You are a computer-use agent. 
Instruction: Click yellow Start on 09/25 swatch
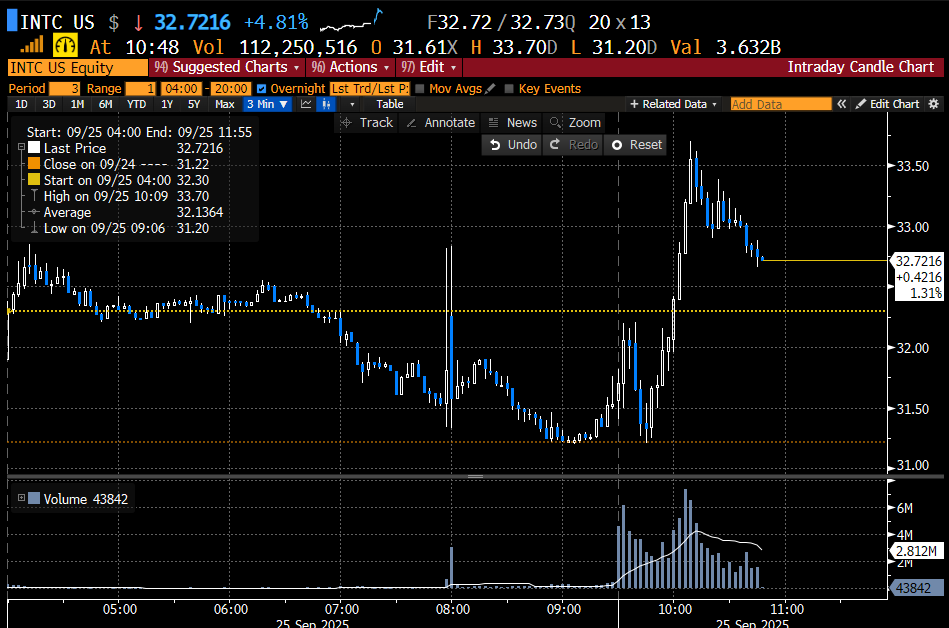click(34, 179)
